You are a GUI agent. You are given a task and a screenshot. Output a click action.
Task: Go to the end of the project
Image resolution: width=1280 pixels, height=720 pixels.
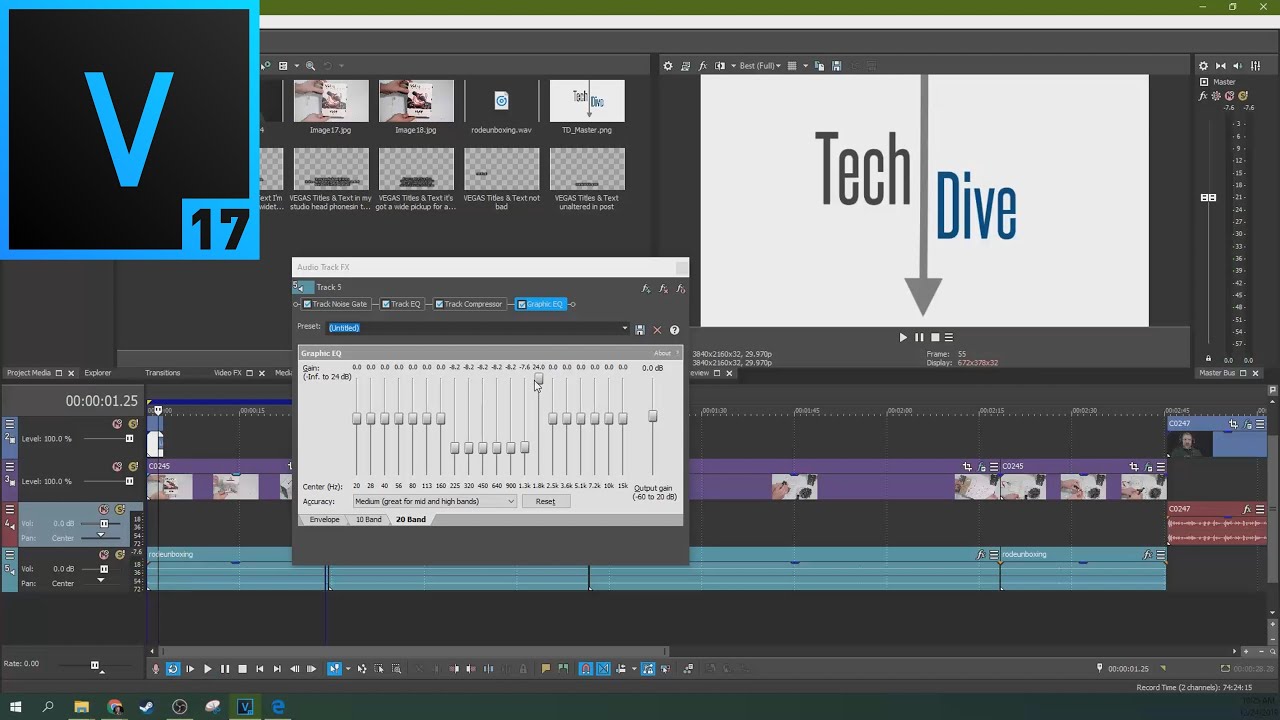276,669
